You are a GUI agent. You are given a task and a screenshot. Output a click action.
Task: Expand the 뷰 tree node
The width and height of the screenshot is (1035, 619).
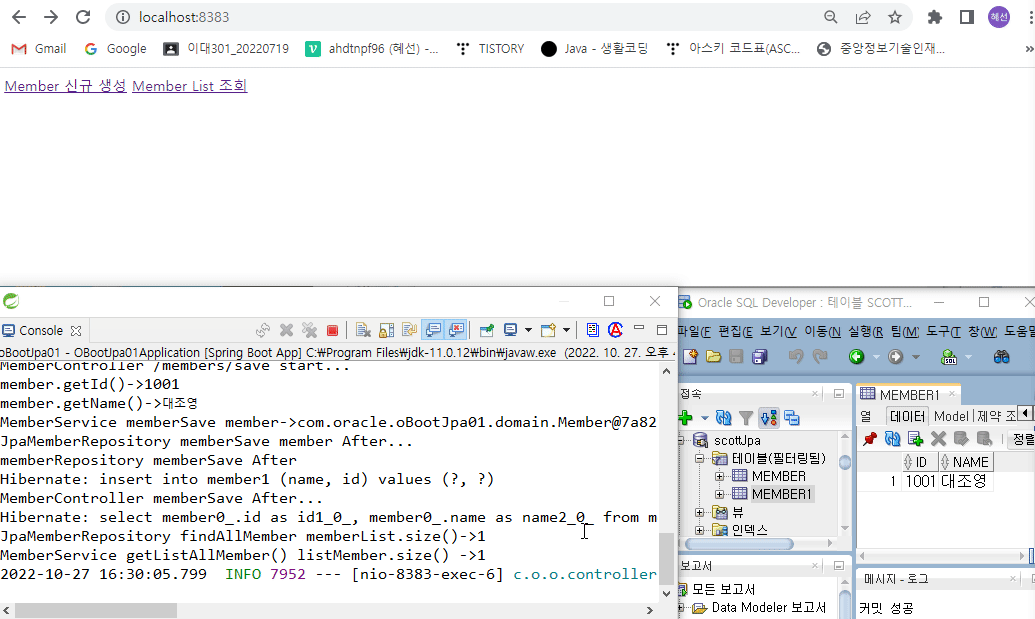tap(700, 512)
